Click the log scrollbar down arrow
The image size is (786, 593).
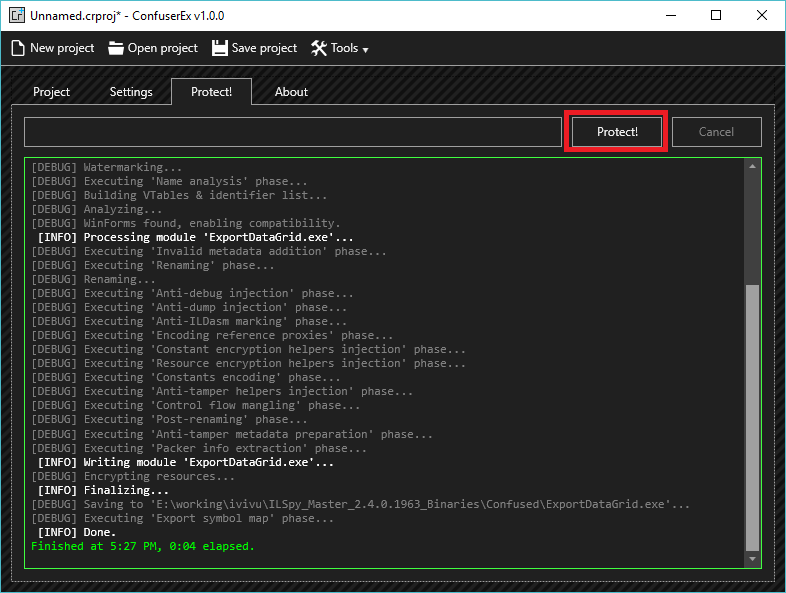(x=752, y=558)
